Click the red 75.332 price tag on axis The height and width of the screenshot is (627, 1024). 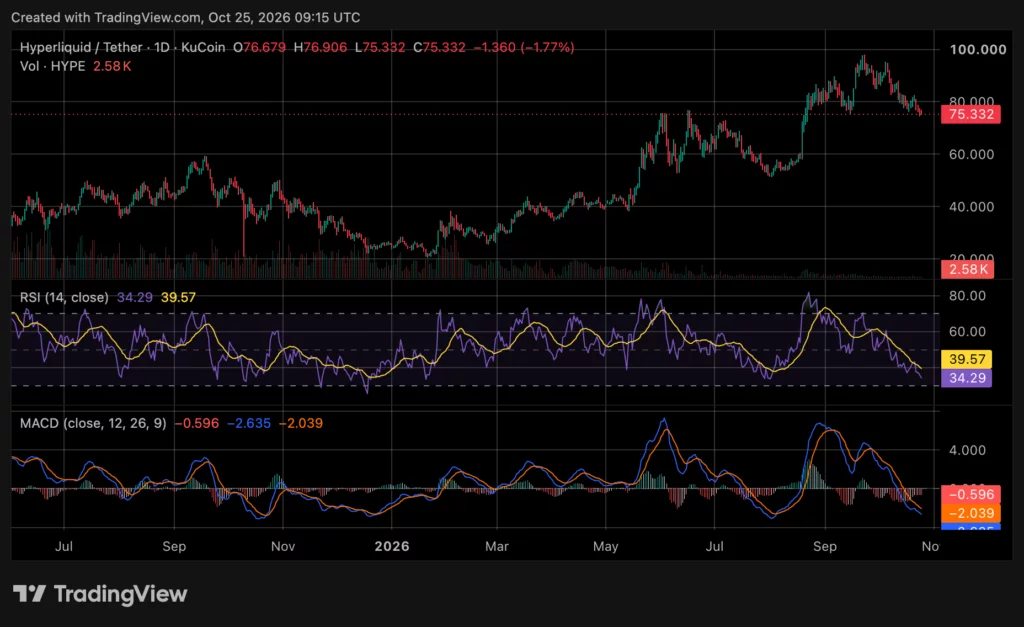(x=970, y=114)
